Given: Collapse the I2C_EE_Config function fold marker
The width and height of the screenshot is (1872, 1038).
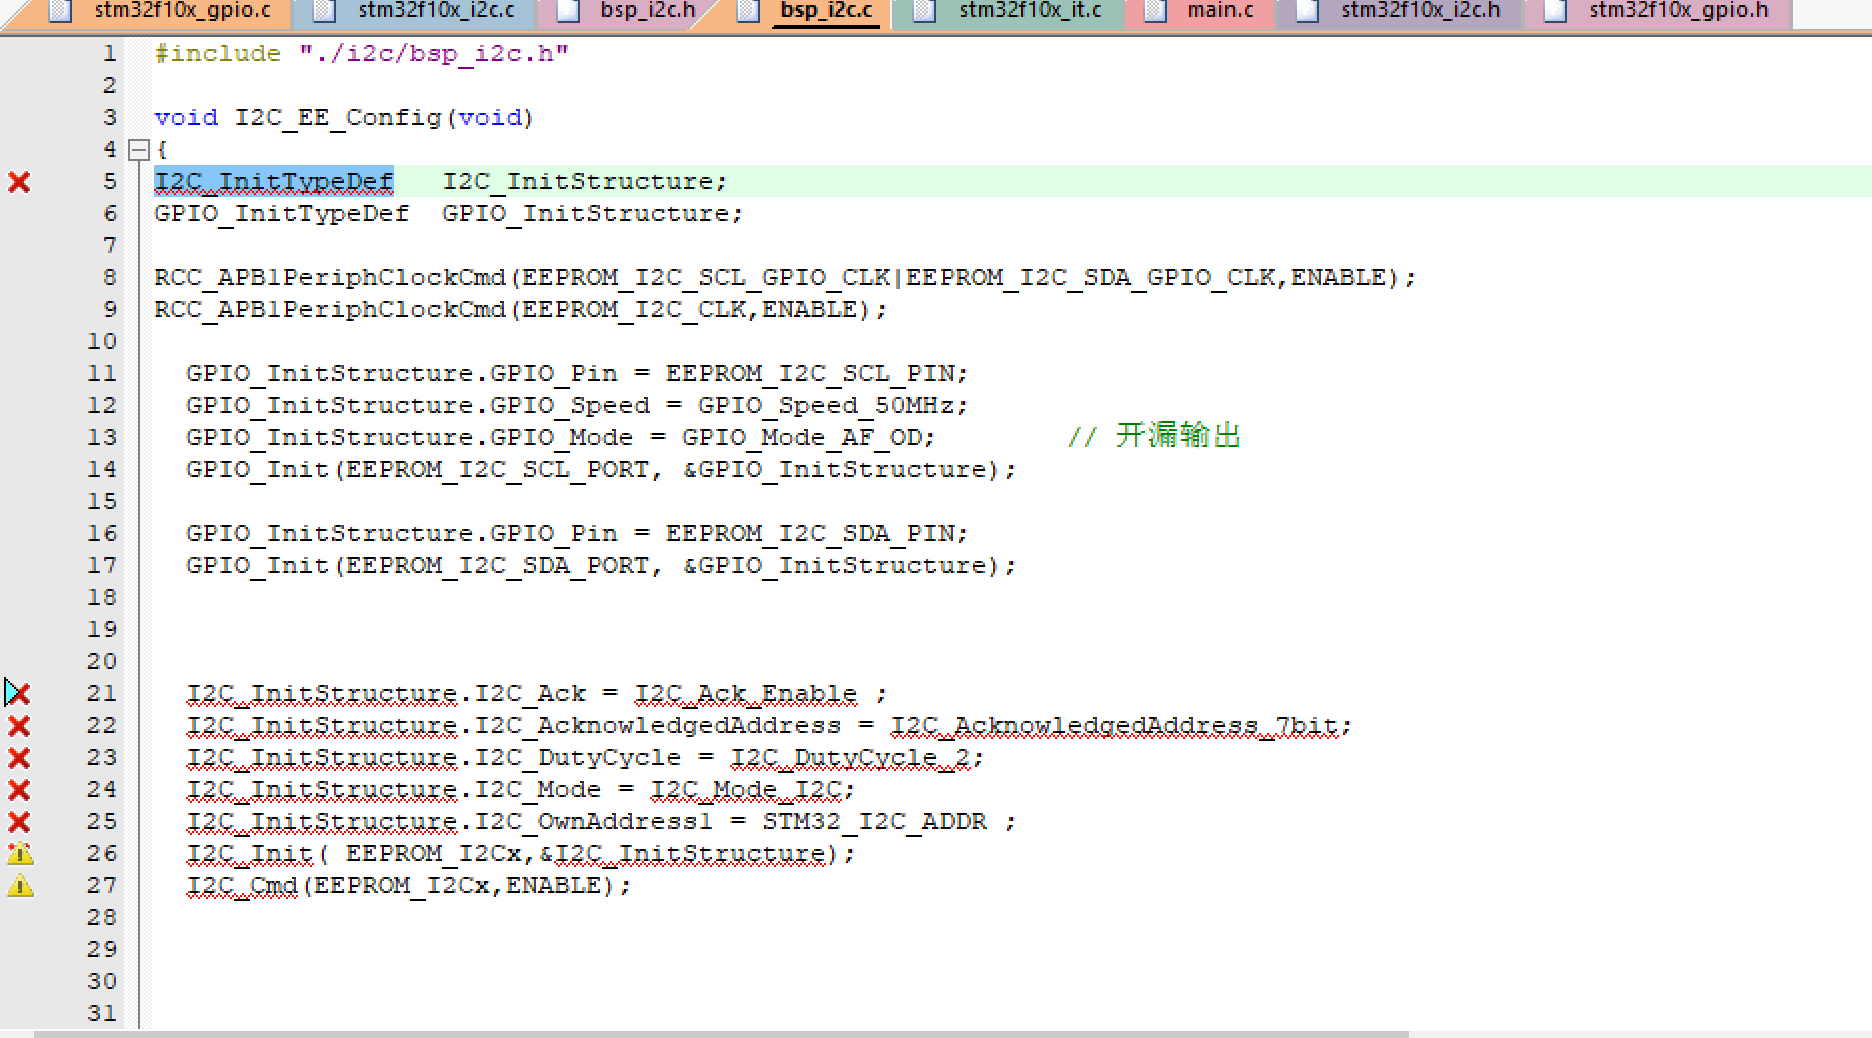Looking at the screenshot, I should click(x=139, y=150).
